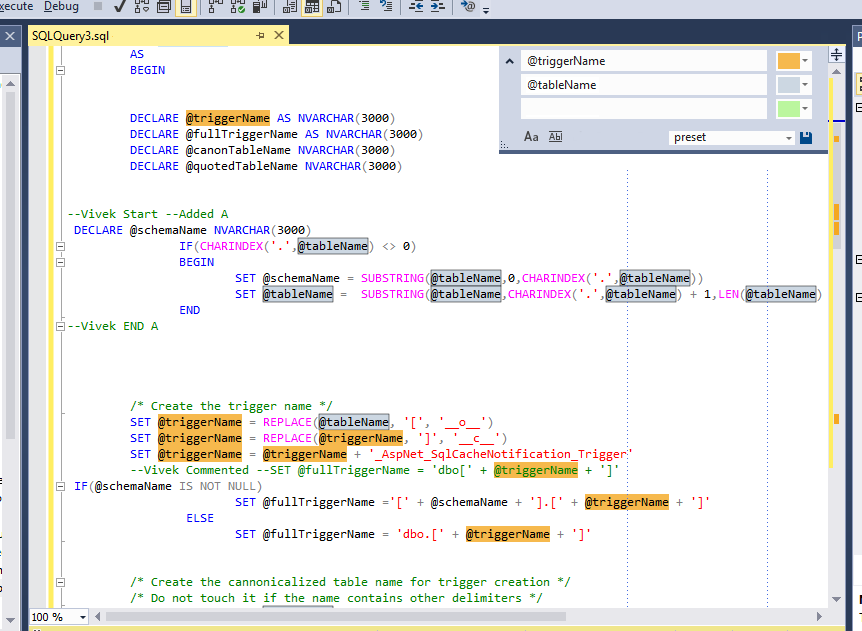Viewport: 862px width, 631px height.
Task: Open the gray highlight color picker
Action: pyautogui.click(x=793, y=85)
